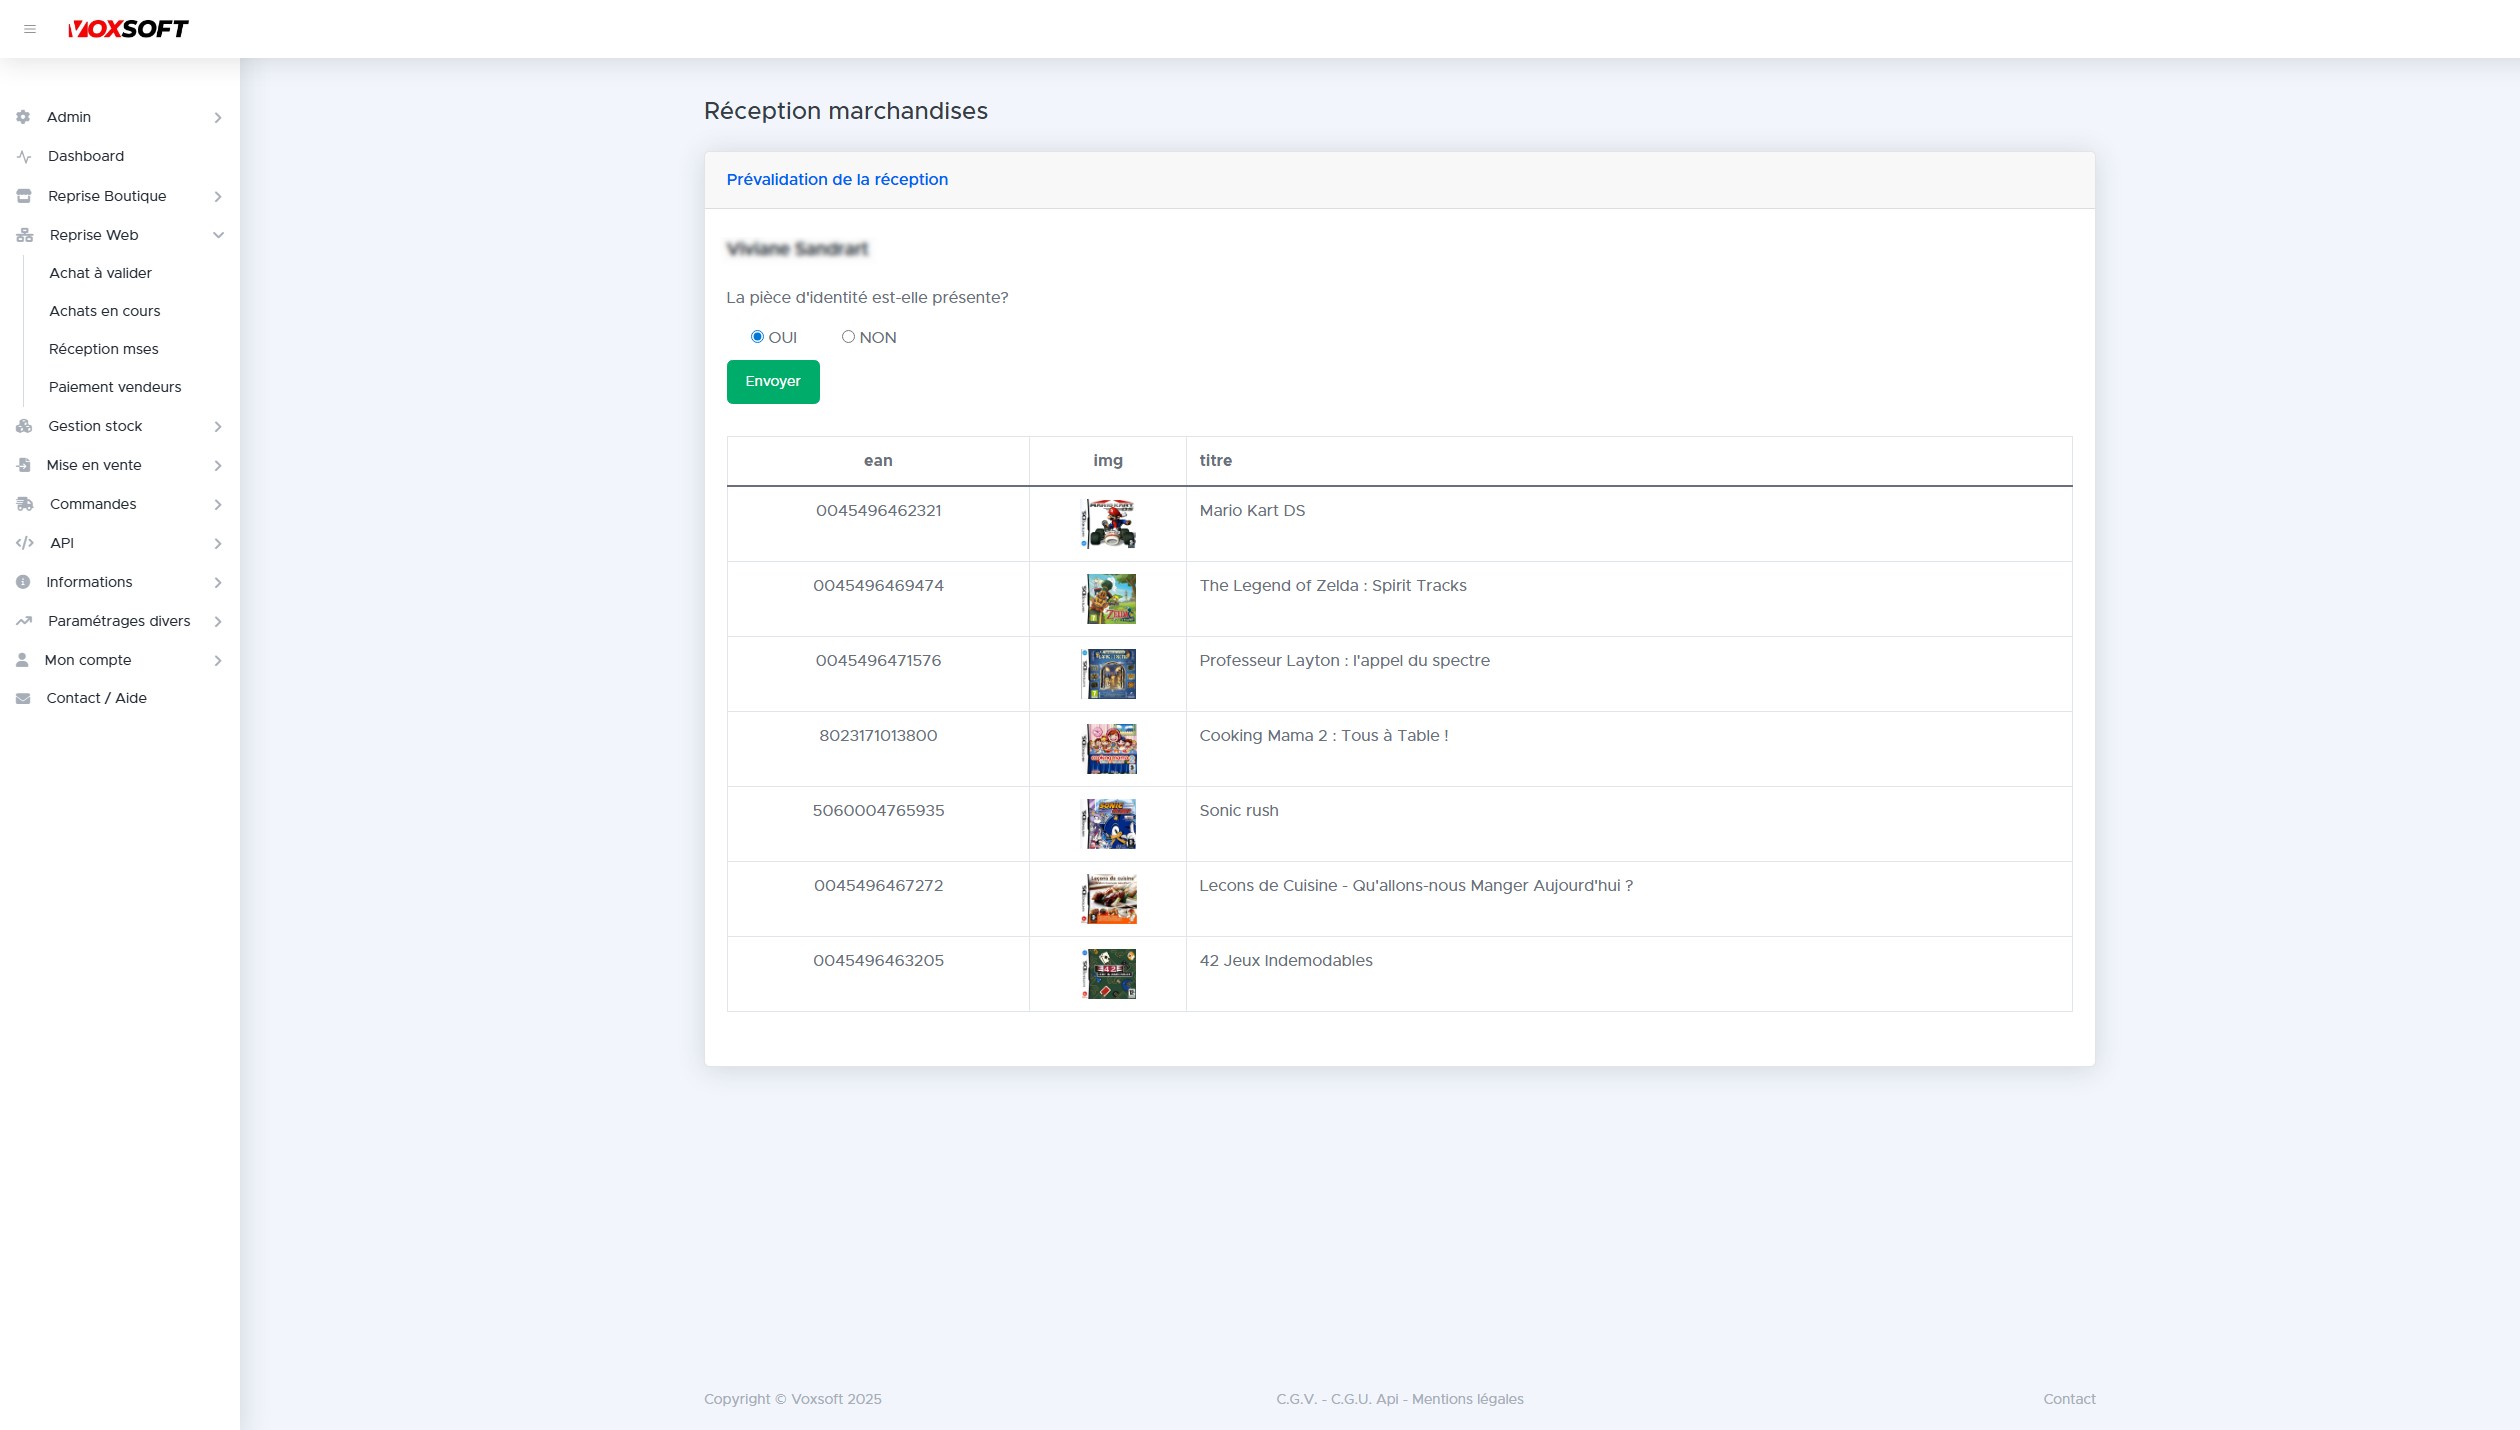Click the Contact / Aide envelope icon
The width and height of the screenshot is (2520, 1430).
[23, 699]
